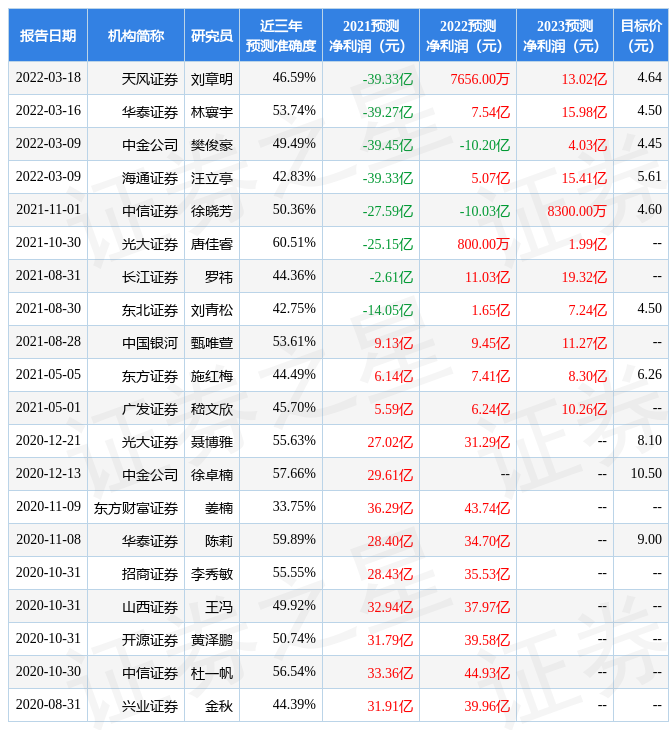Select 东方证券 institution cell
The image size is (669, 730).
(150, 376)
